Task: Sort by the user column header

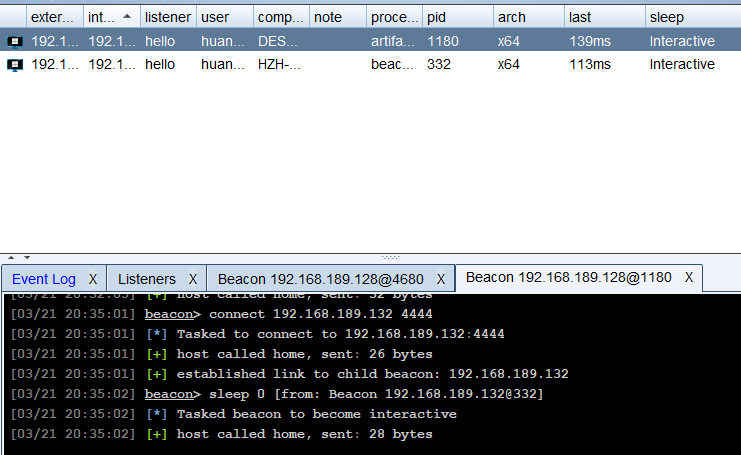Action: point(225,17)
